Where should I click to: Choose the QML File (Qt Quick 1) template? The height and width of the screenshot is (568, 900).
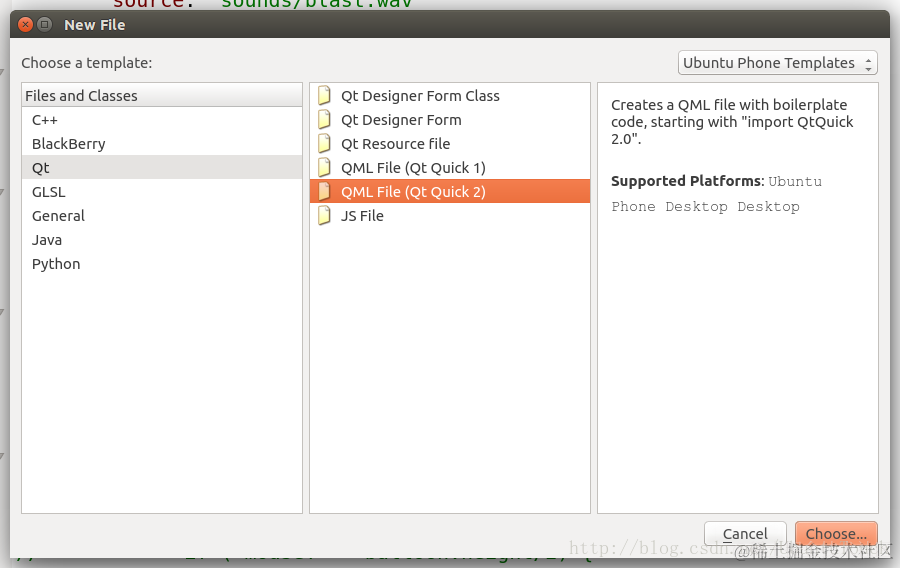point(449,168)
